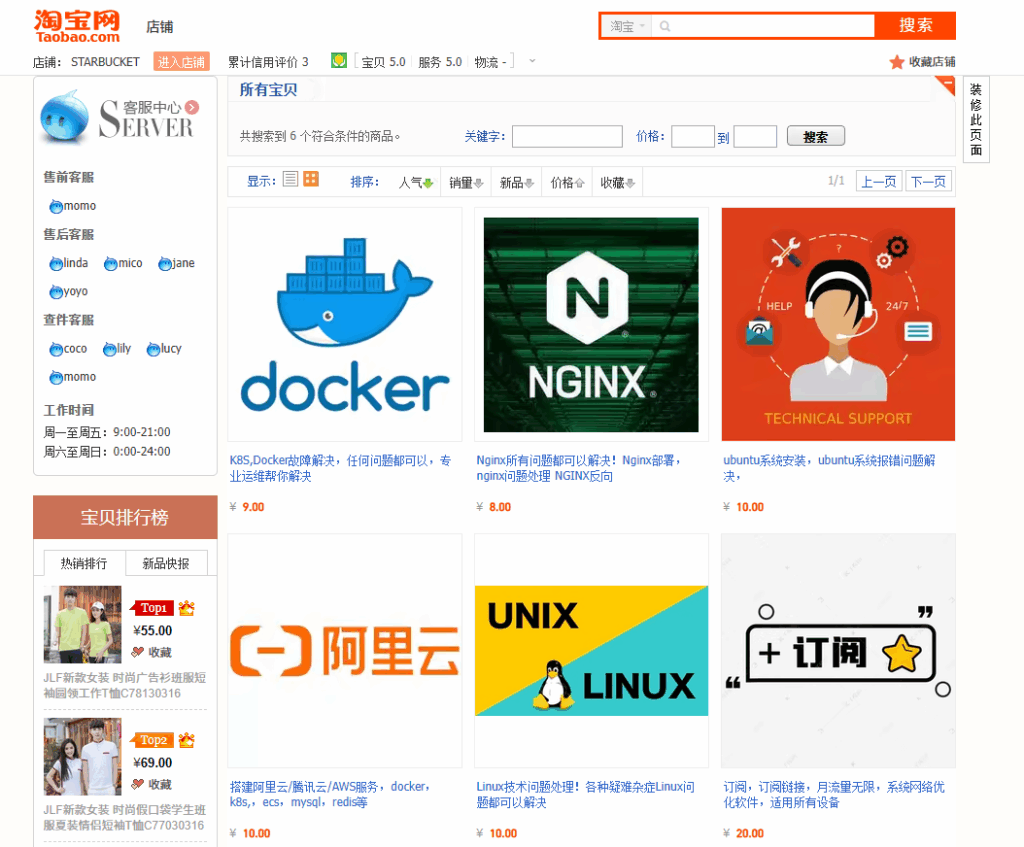Click the 关键字 keyword input field
Viewport: 1024px width, 847px height.
tap(567, 136)
